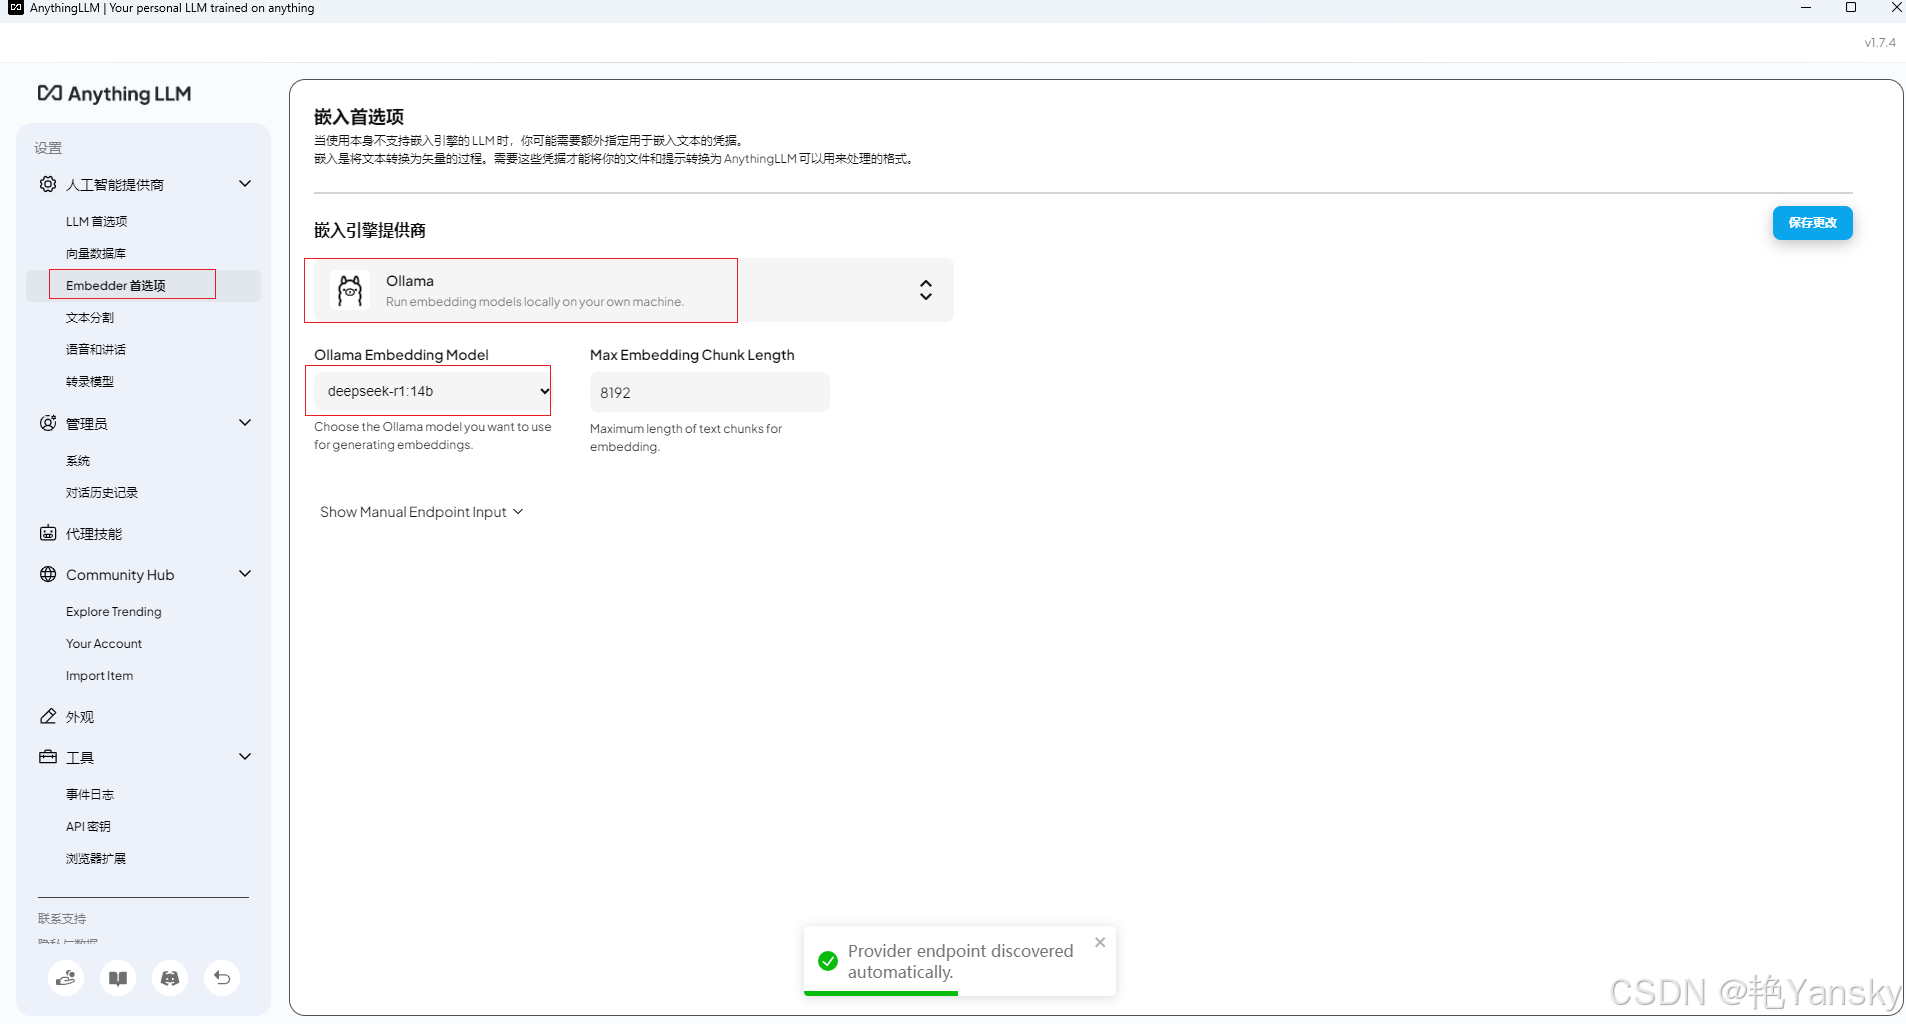Click the AnythingLLM title bar app icon
The image size is (1906, 1024).
tap(15, 8)
